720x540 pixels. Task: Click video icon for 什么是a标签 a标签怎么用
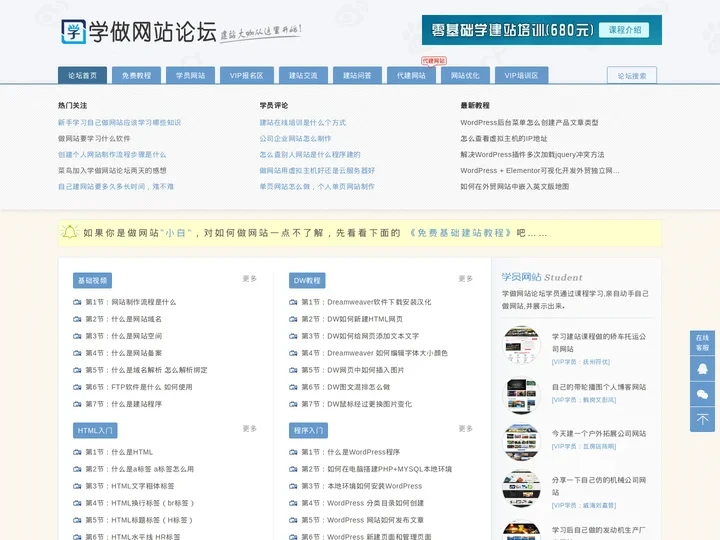[77, 469]
